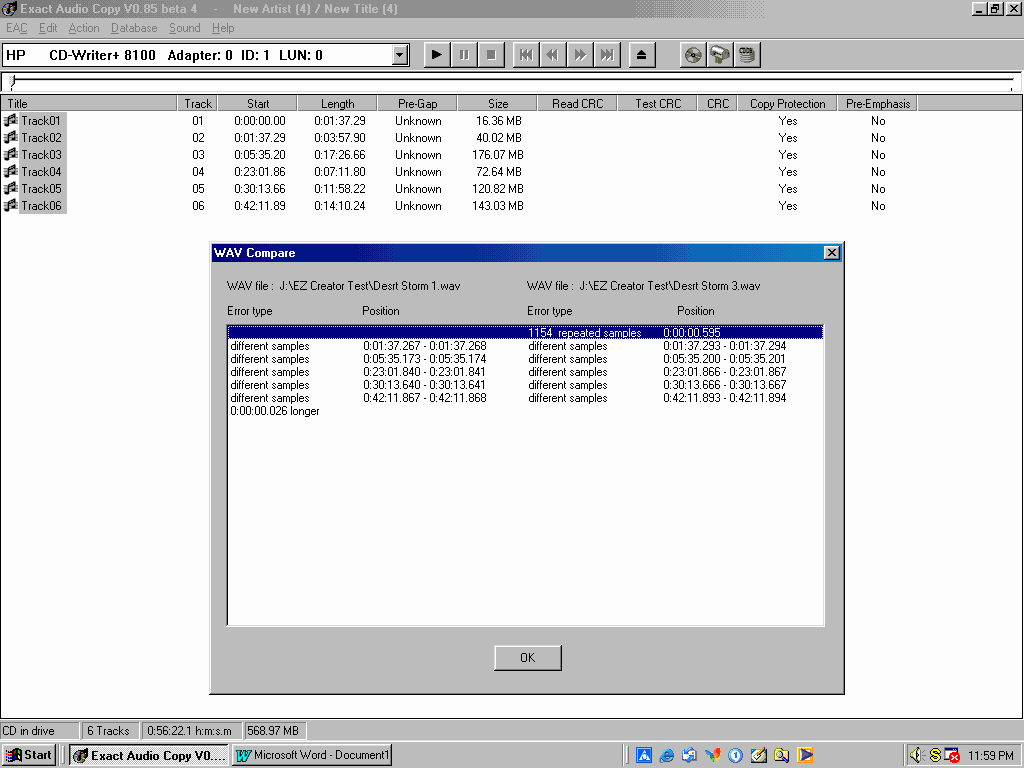Click the folder search magnifier quick launch icon
This screenshot has width=1024, height=768.
(x=782, y=756)
